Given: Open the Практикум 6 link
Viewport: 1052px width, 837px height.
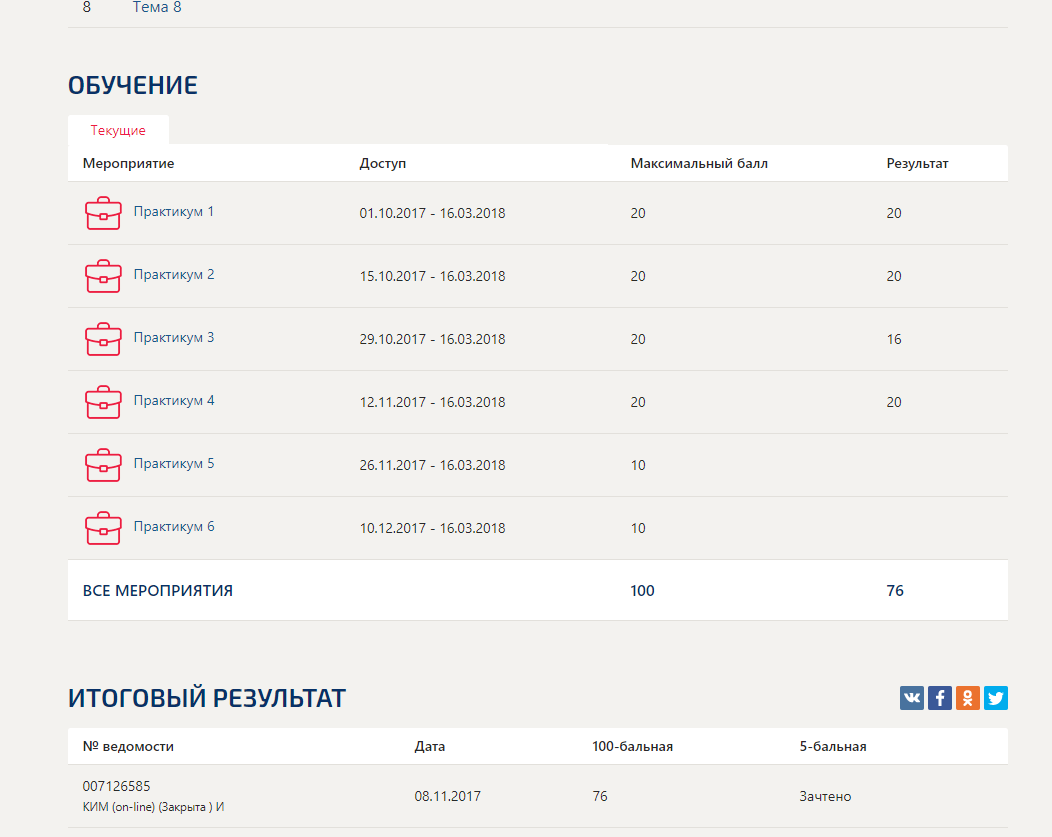Looking at the screenshot, I should pyautogui.click(x=174, y=527).
